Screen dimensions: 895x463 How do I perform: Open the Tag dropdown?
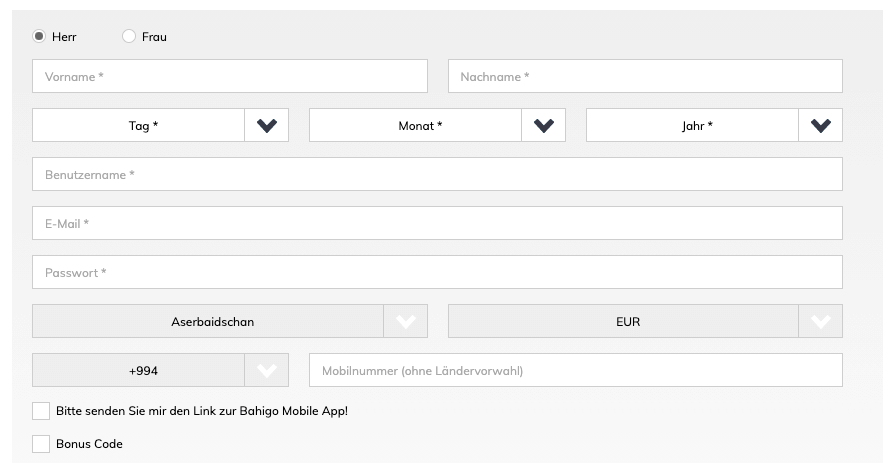[x=139, y=126]
